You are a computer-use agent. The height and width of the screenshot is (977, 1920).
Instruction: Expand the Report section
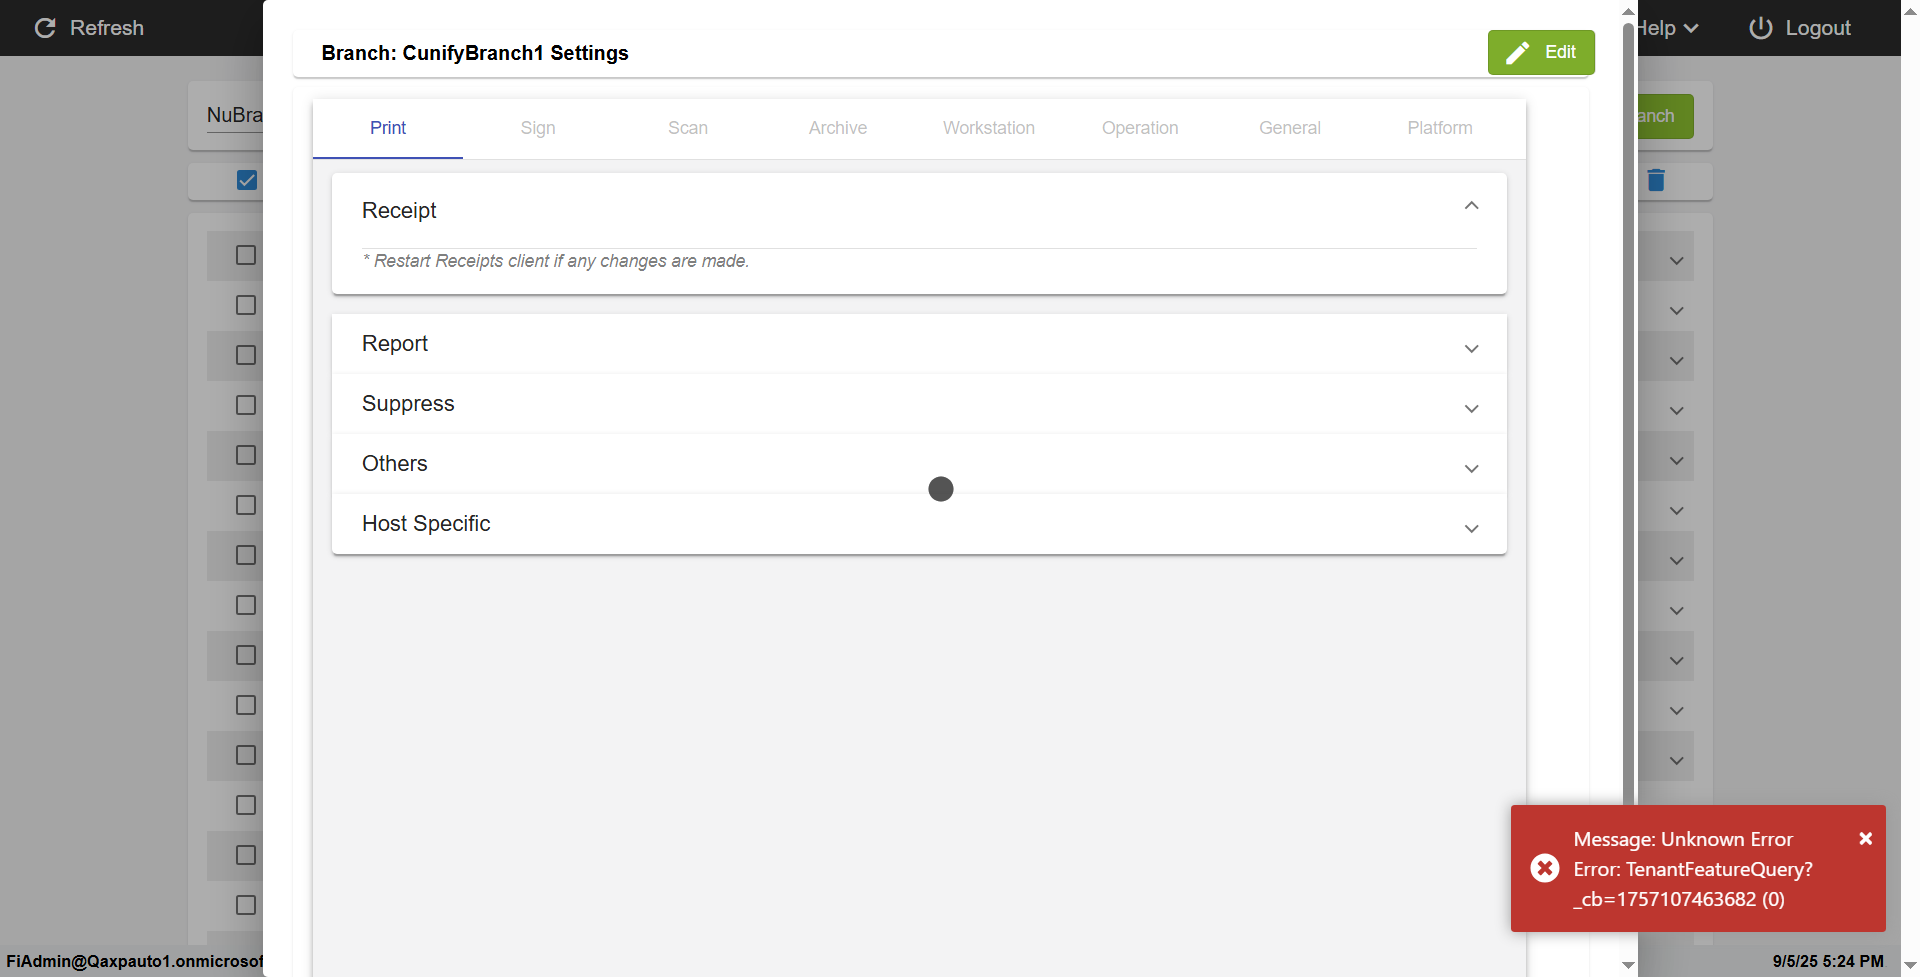[919, 344]
